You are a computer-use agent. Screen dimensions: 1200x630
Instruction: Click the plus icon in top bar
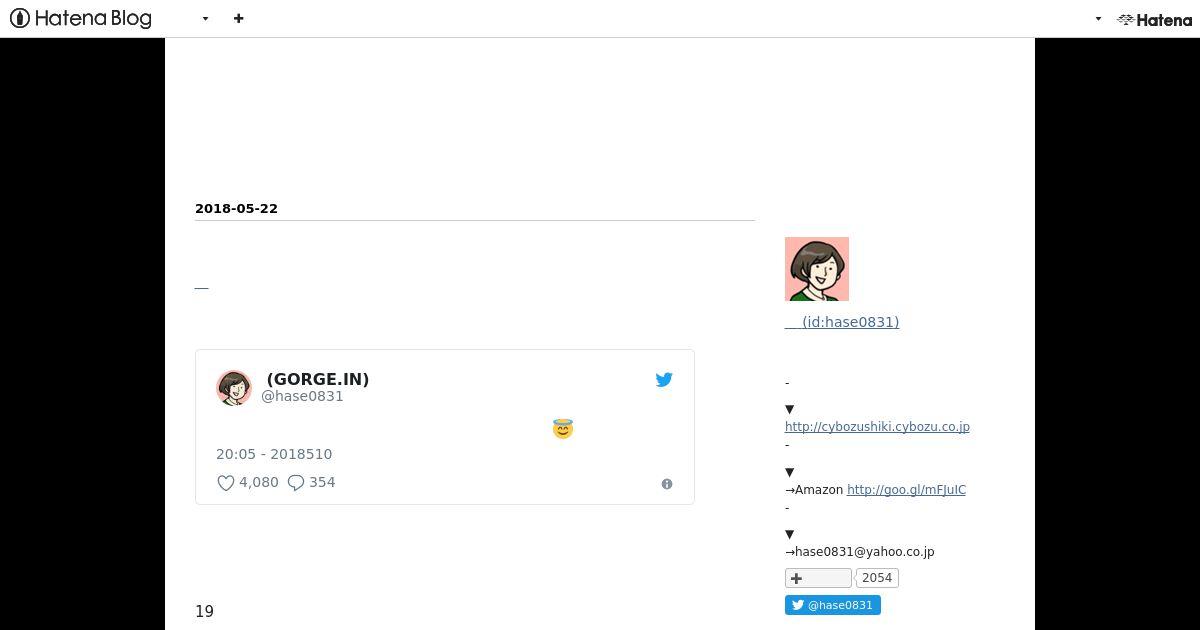click(238, 18)
